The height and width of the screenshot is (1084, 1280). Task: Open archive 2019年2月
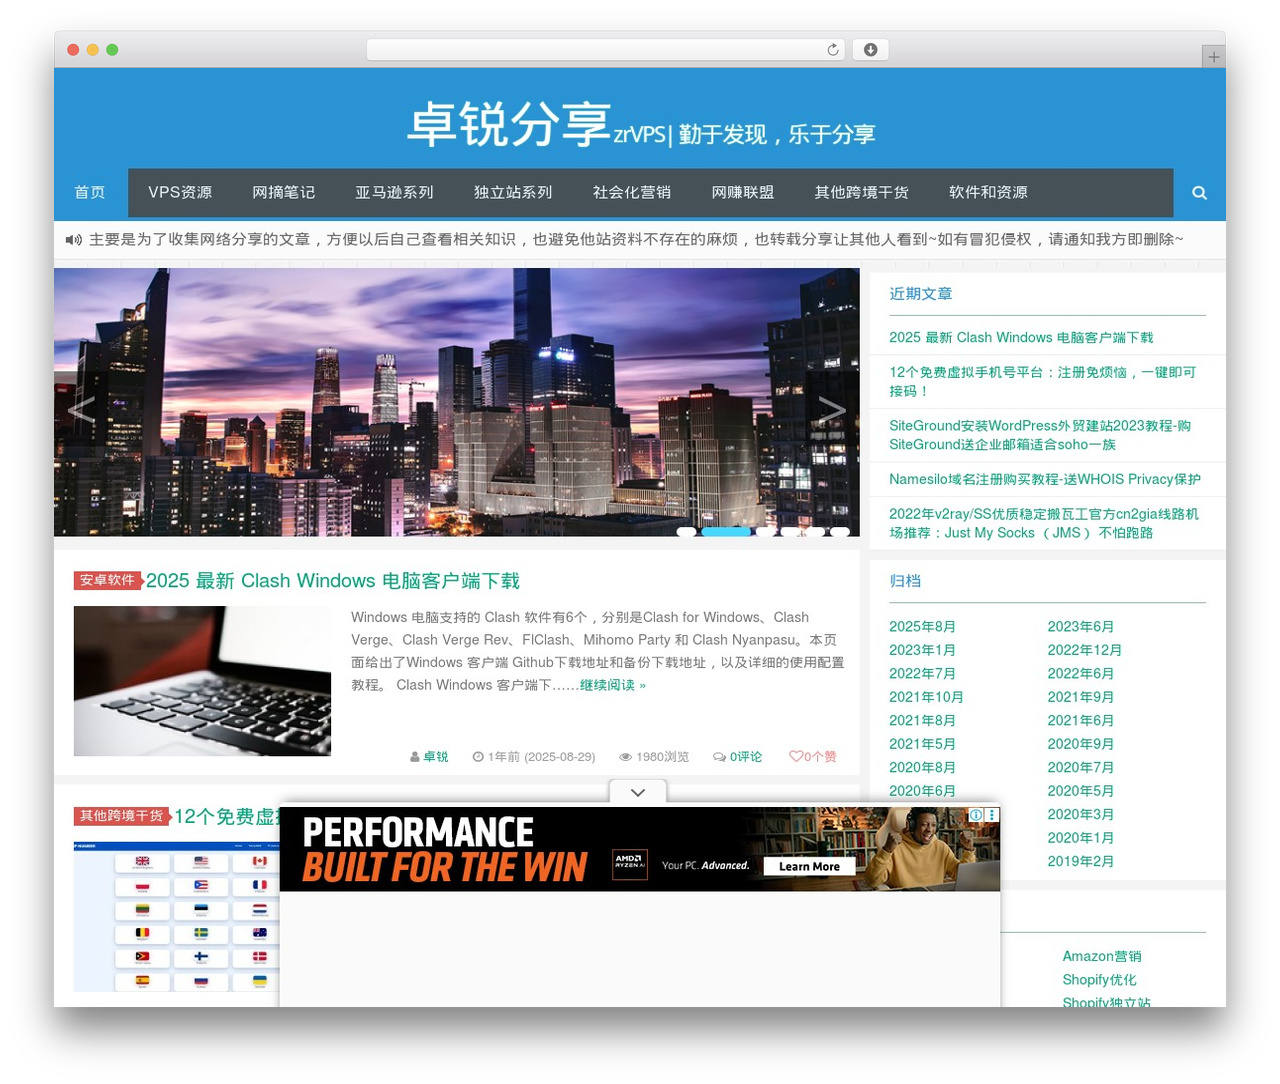tap(1081, 861)
